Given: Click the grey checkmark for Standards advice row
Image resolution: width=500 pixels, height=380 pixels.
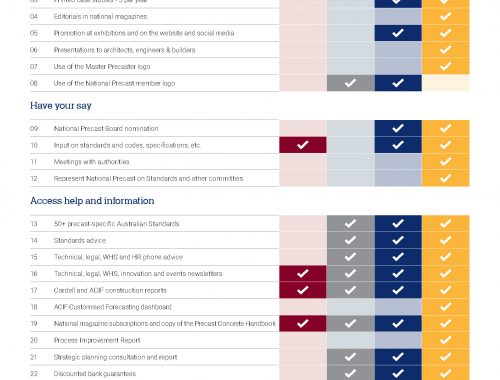Looking at the screenshot, I should [350, 240].
